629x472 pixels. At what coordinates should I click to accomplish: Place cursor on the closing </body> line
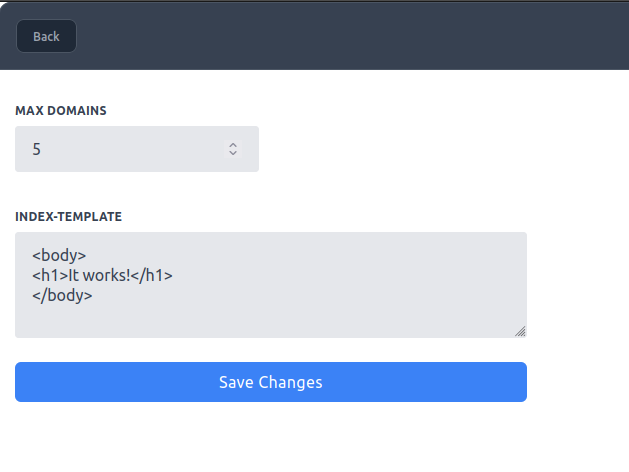point(62,295)
